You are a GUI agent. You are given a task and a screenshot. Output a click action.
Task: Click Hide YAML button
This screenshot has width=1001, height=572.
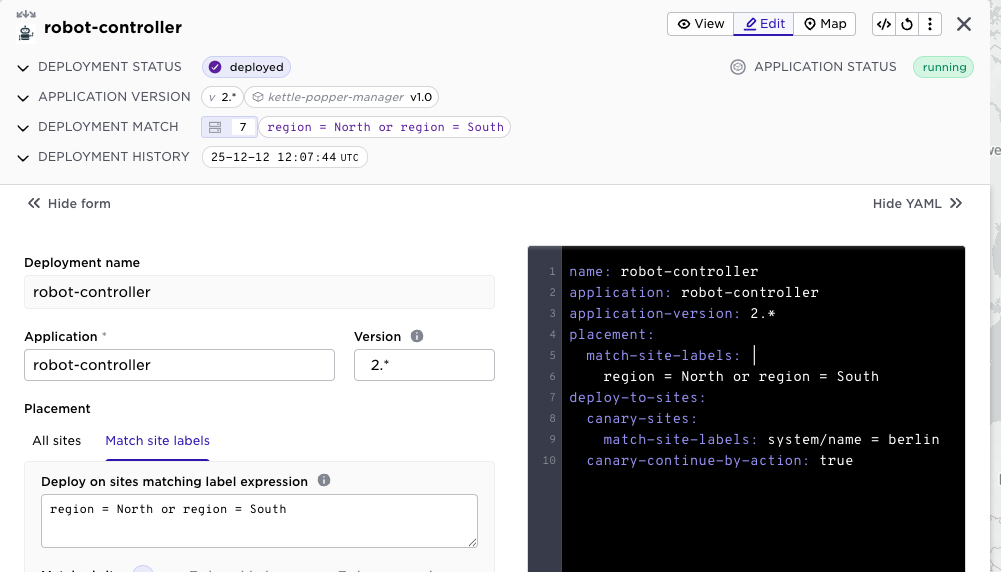pos(917,204)
